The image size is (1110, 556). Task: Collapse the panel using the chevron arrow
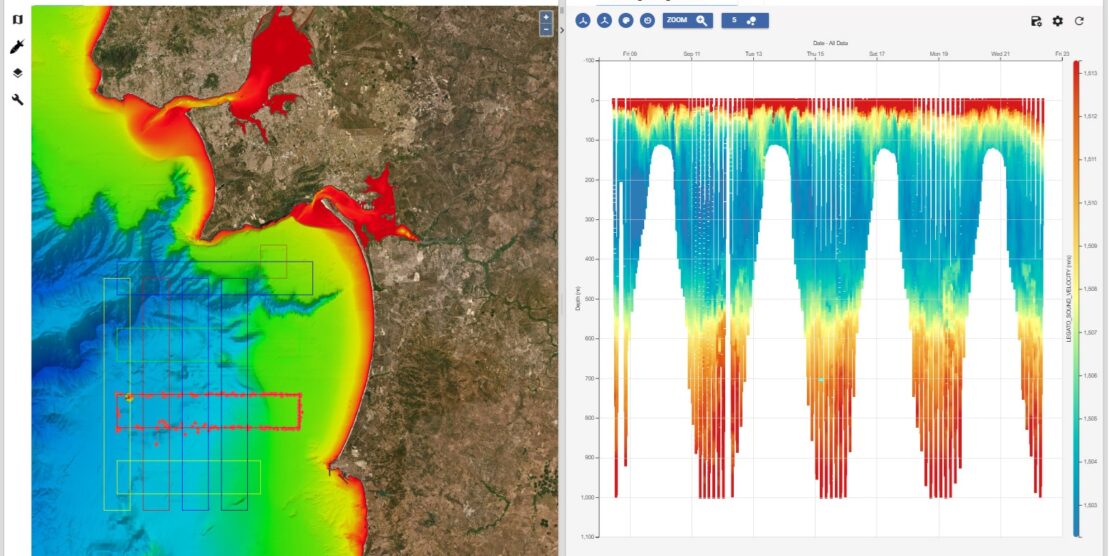(x=562, y=30)
